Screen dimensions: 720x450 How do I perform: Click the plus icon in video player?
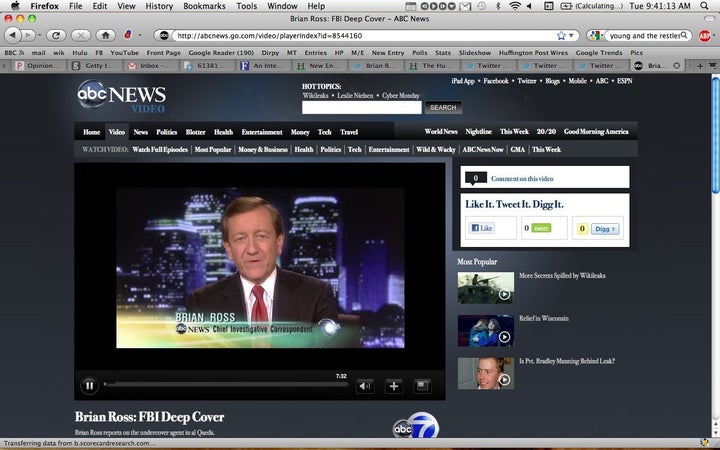click(x=394, y=386)
